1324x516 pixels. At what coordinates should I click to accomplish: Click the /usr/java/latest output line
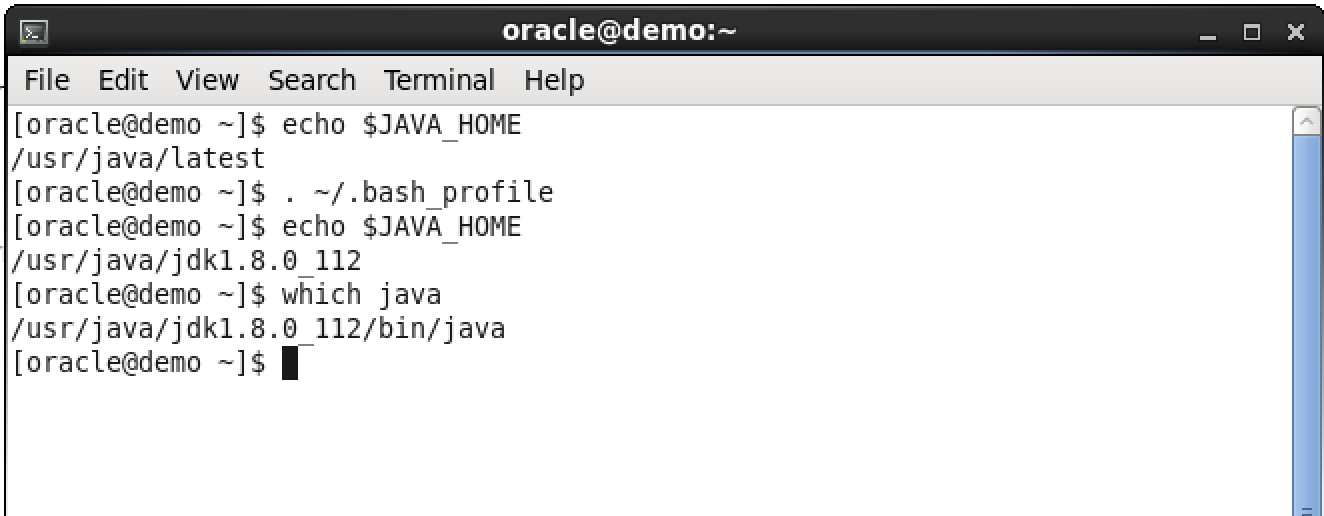[x=137, y=159]
